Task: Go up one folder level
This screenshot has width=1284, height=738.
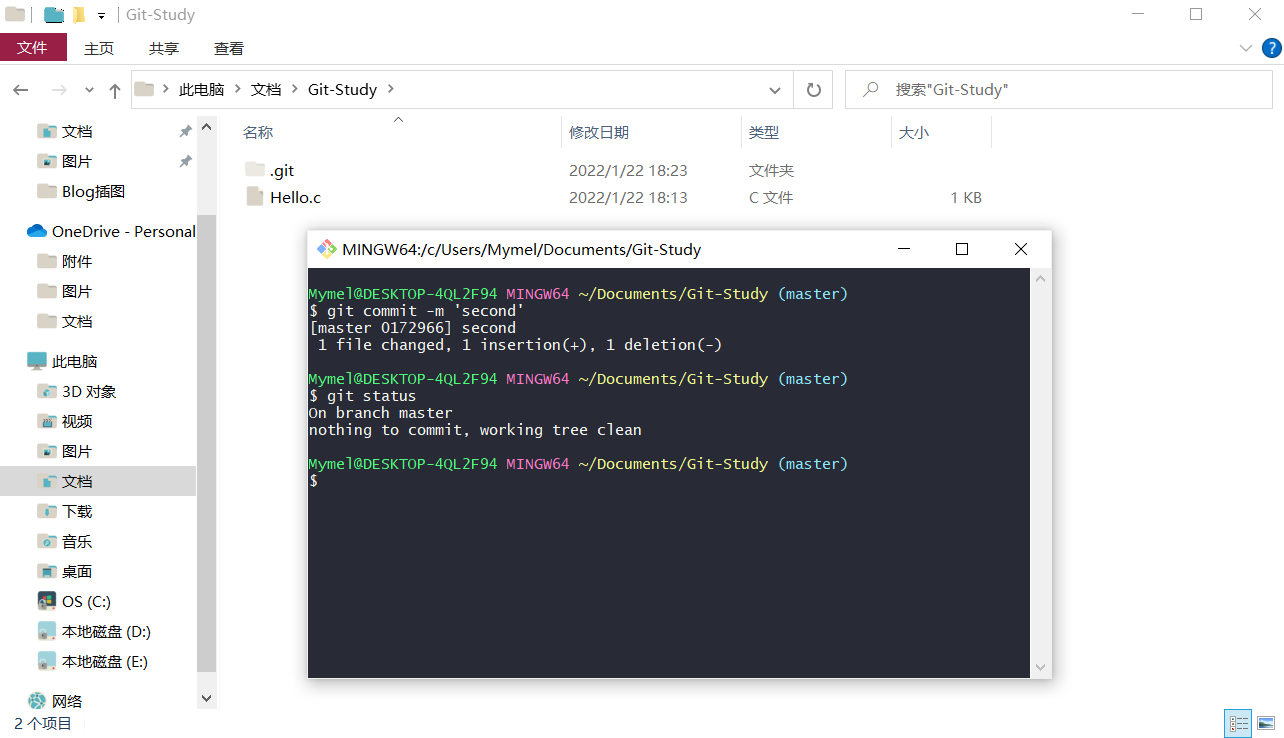Action: pos(115,90)
